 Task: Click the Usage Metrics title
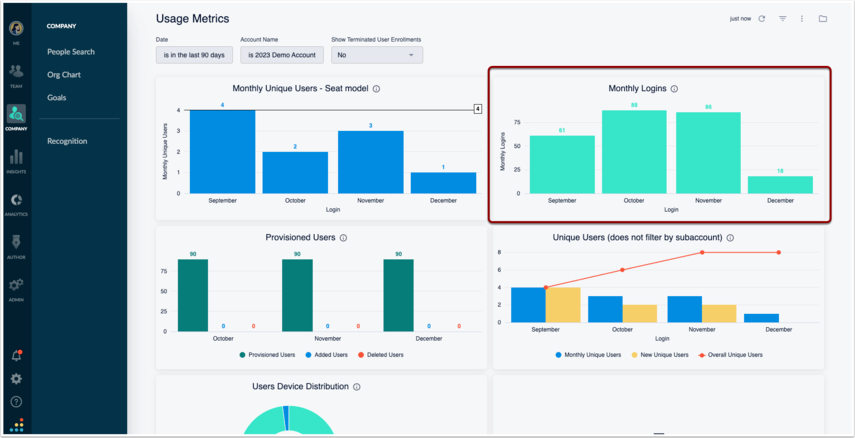coord(192,19)
